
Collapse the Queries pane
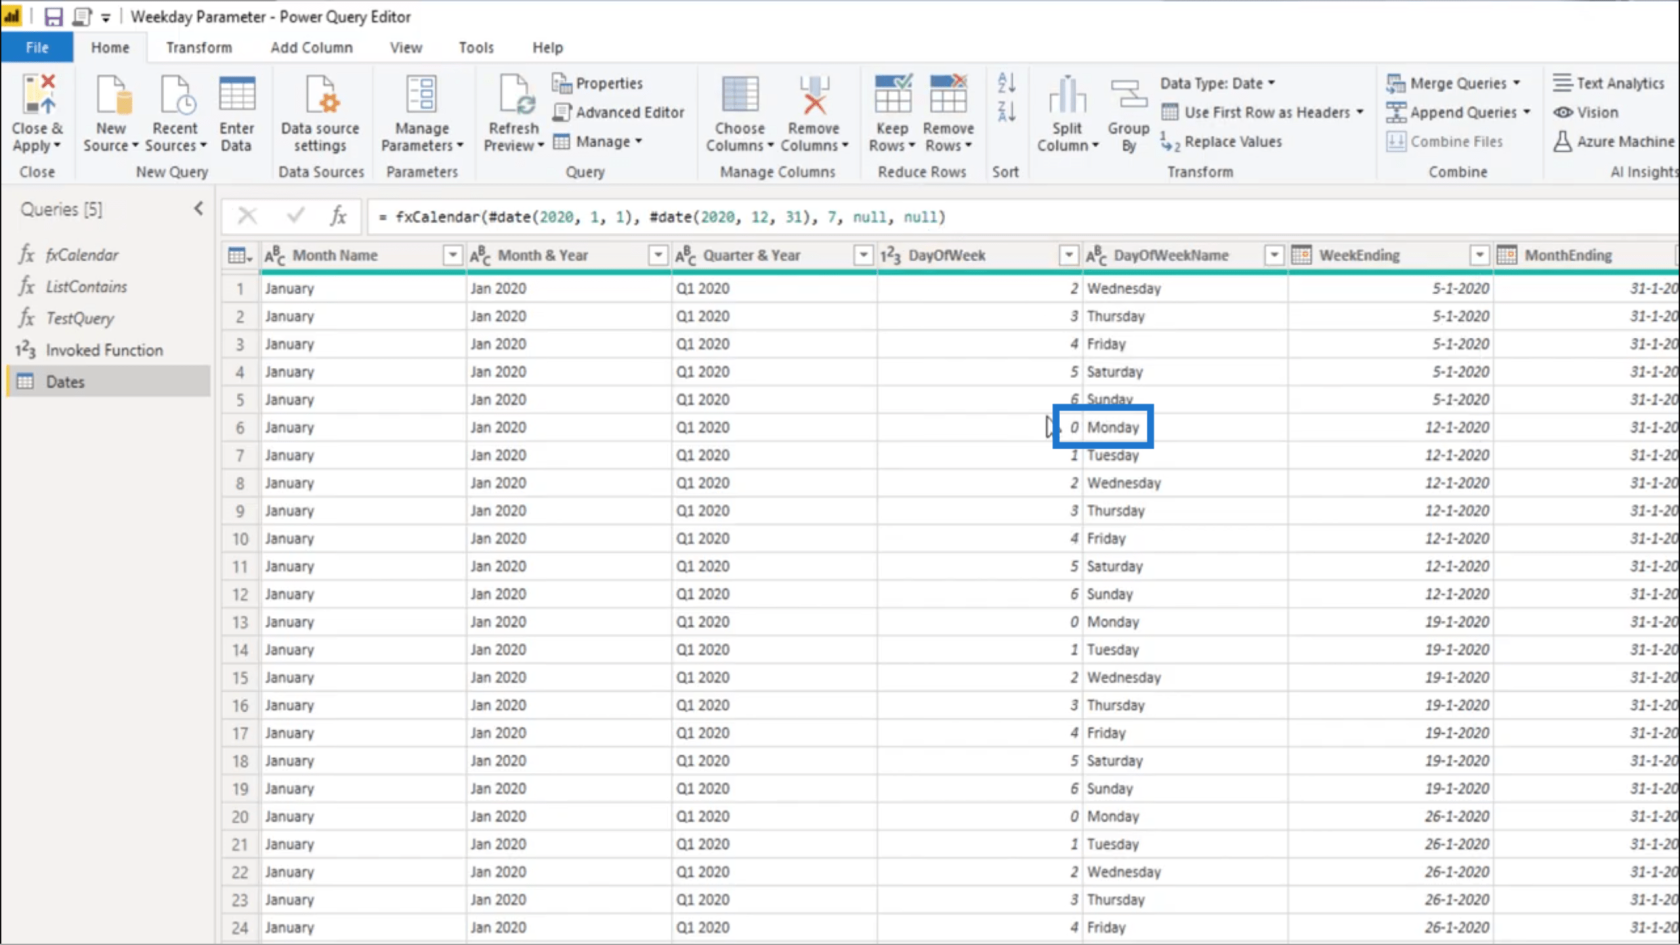(198, 208)
